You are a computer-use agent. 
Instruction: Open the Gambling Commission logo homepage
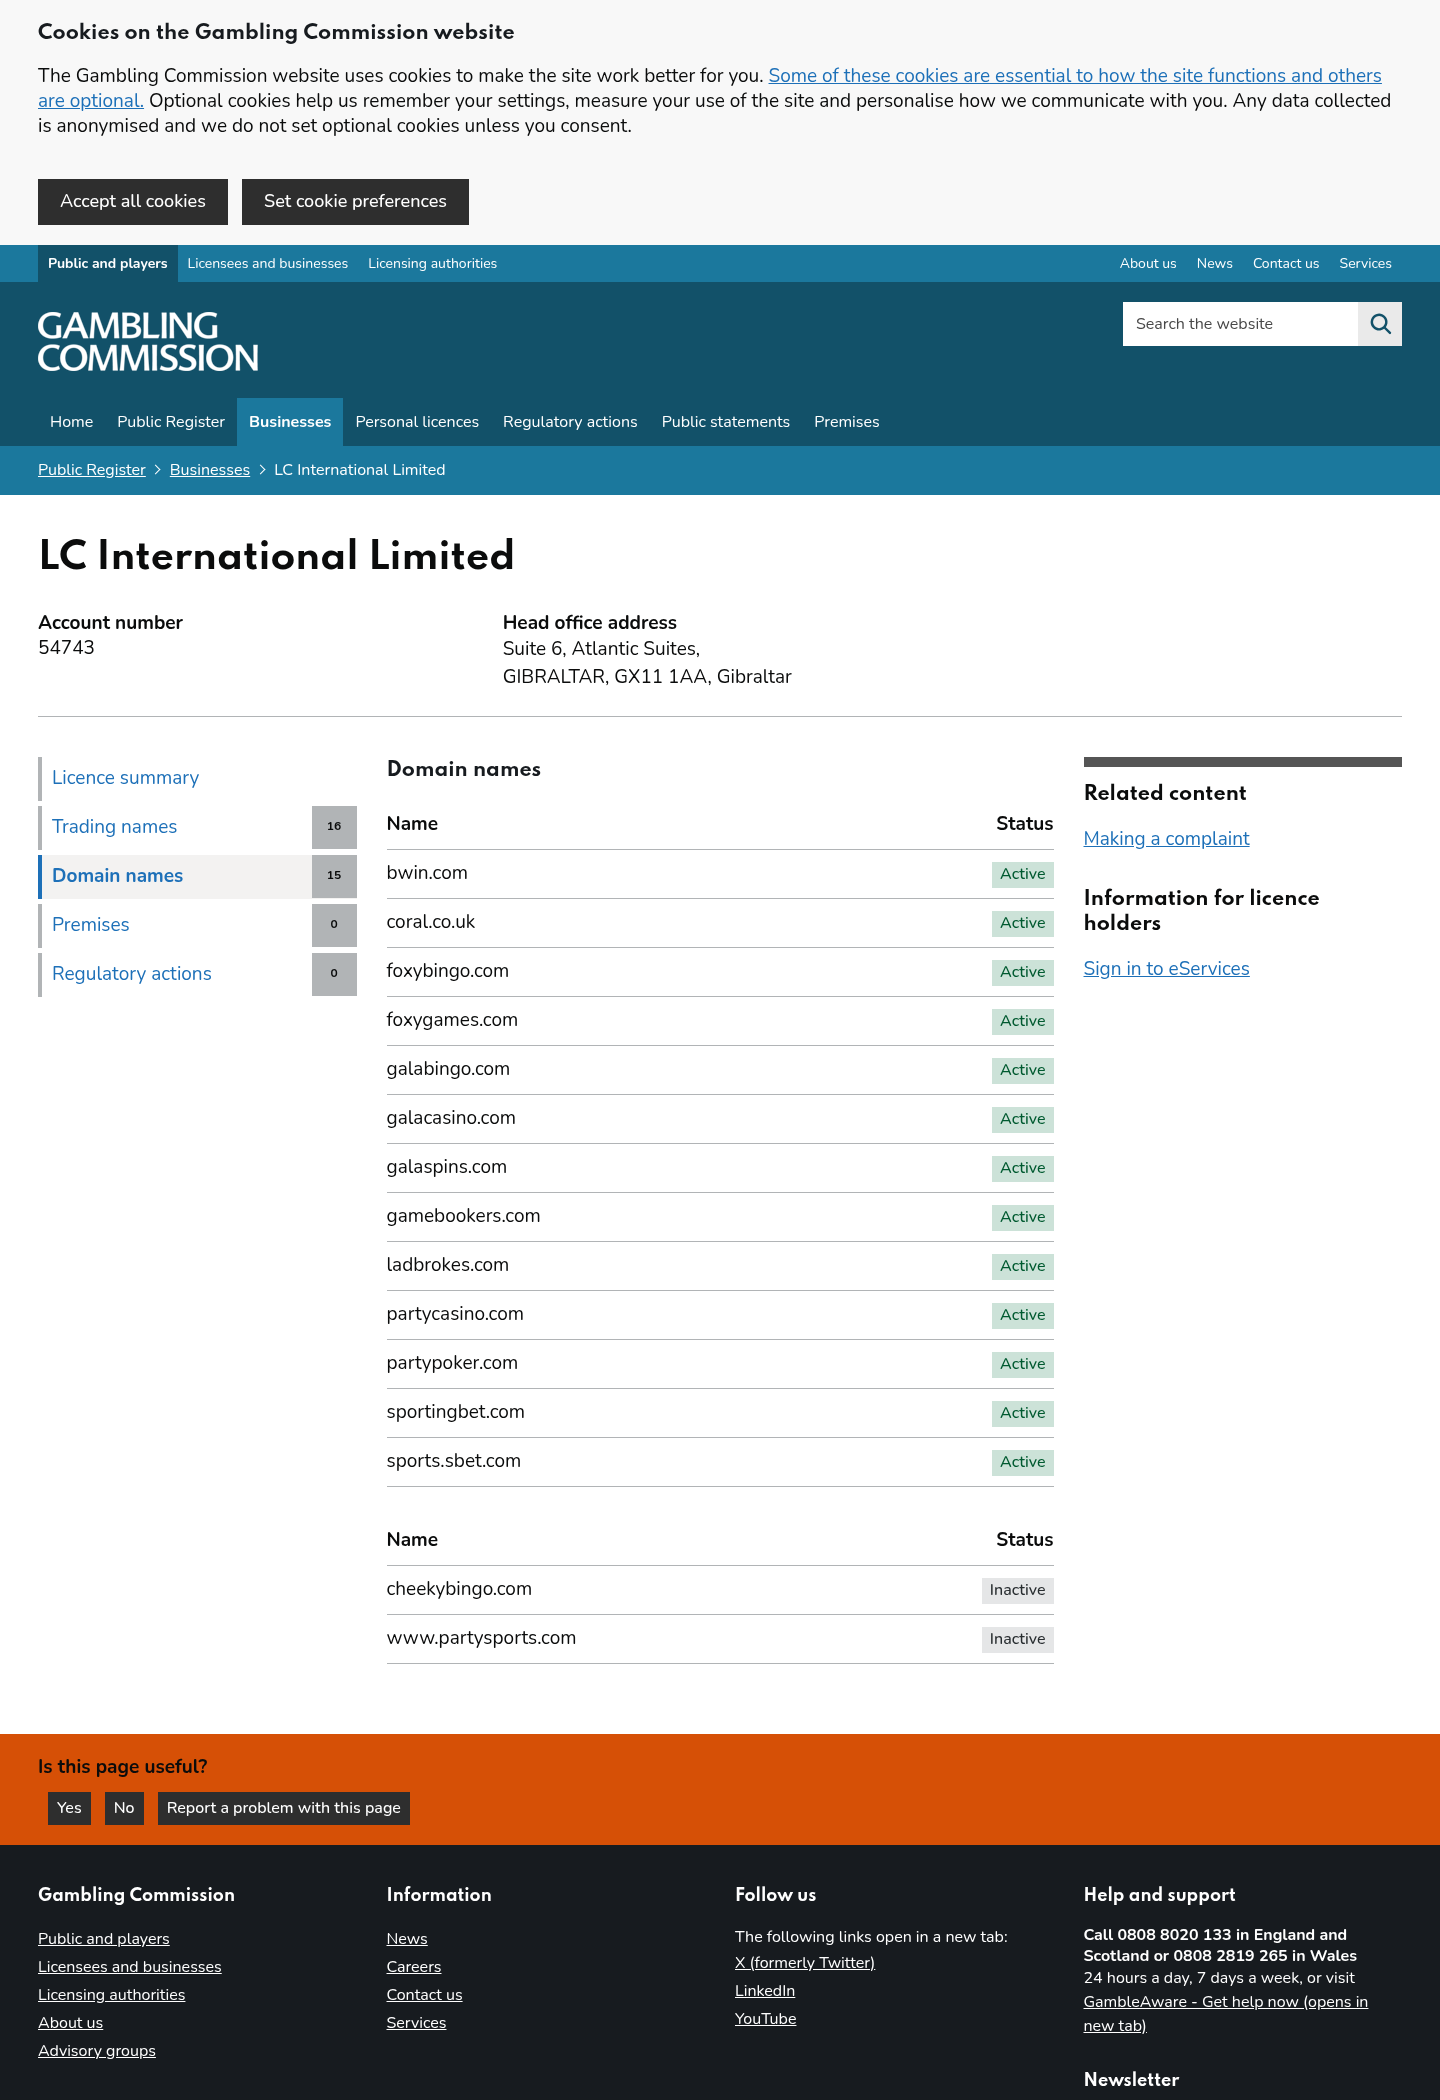(x=148, y=341)
